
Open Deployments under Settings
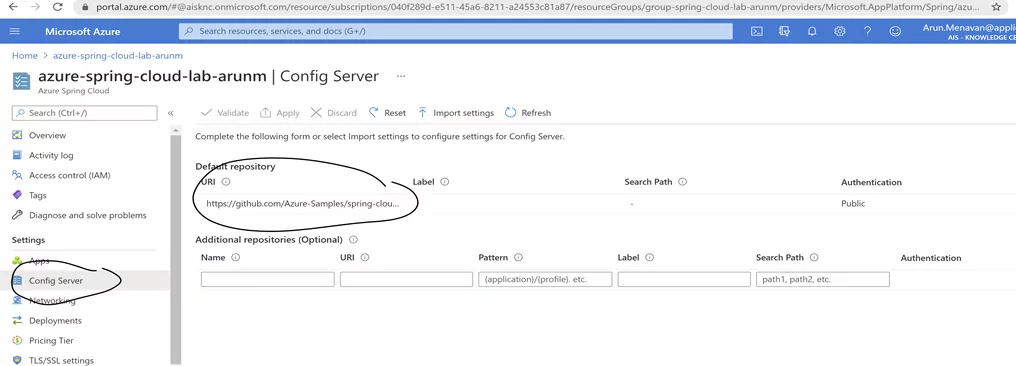click(x=55, y=321)
